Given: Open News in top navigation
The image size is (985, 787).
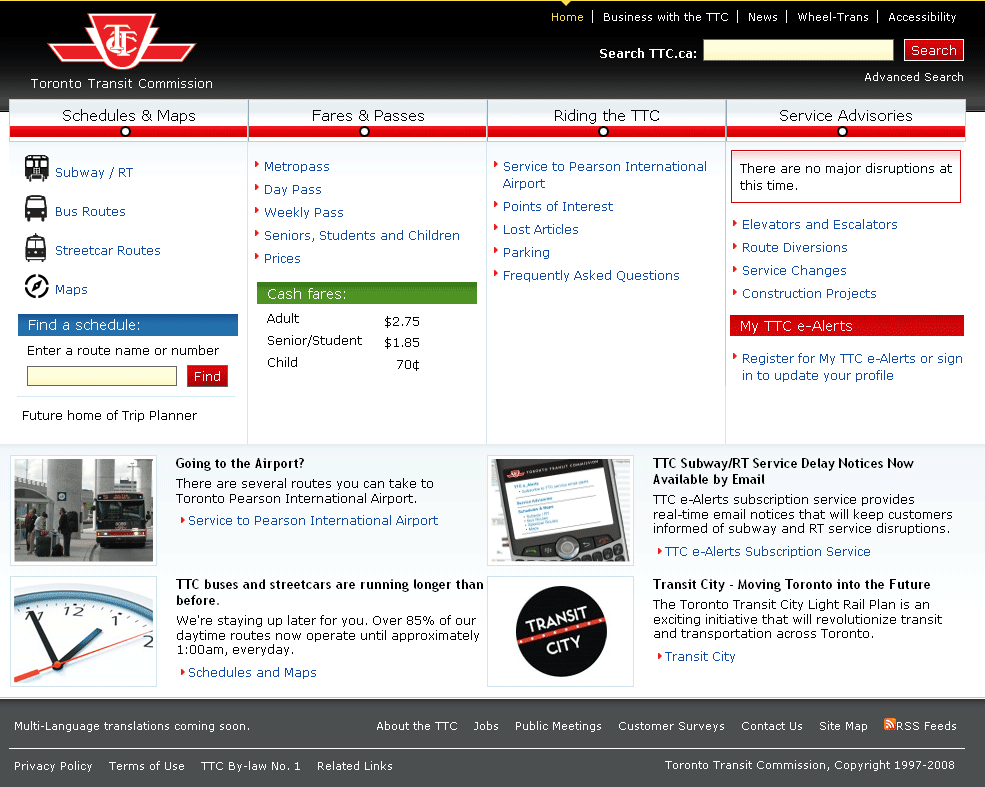Looking at the screenshot, I should pos(763,17).
